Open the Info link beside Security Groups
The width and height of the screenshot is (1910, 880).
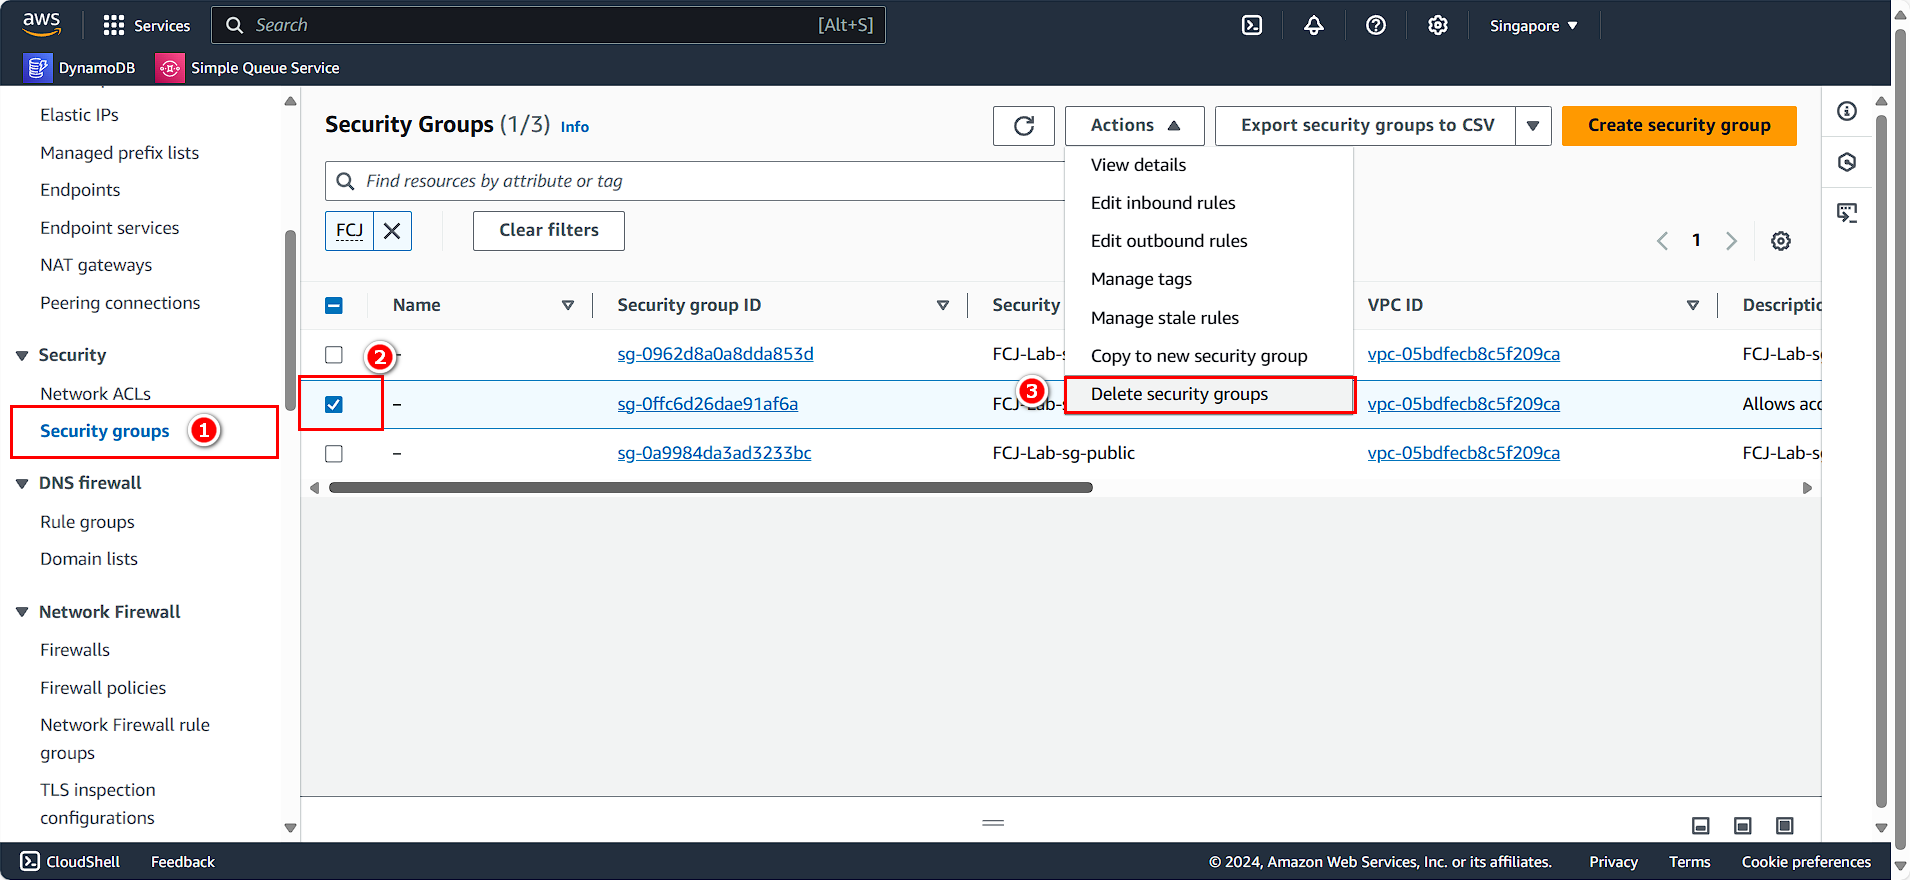(x=574, y=127)
